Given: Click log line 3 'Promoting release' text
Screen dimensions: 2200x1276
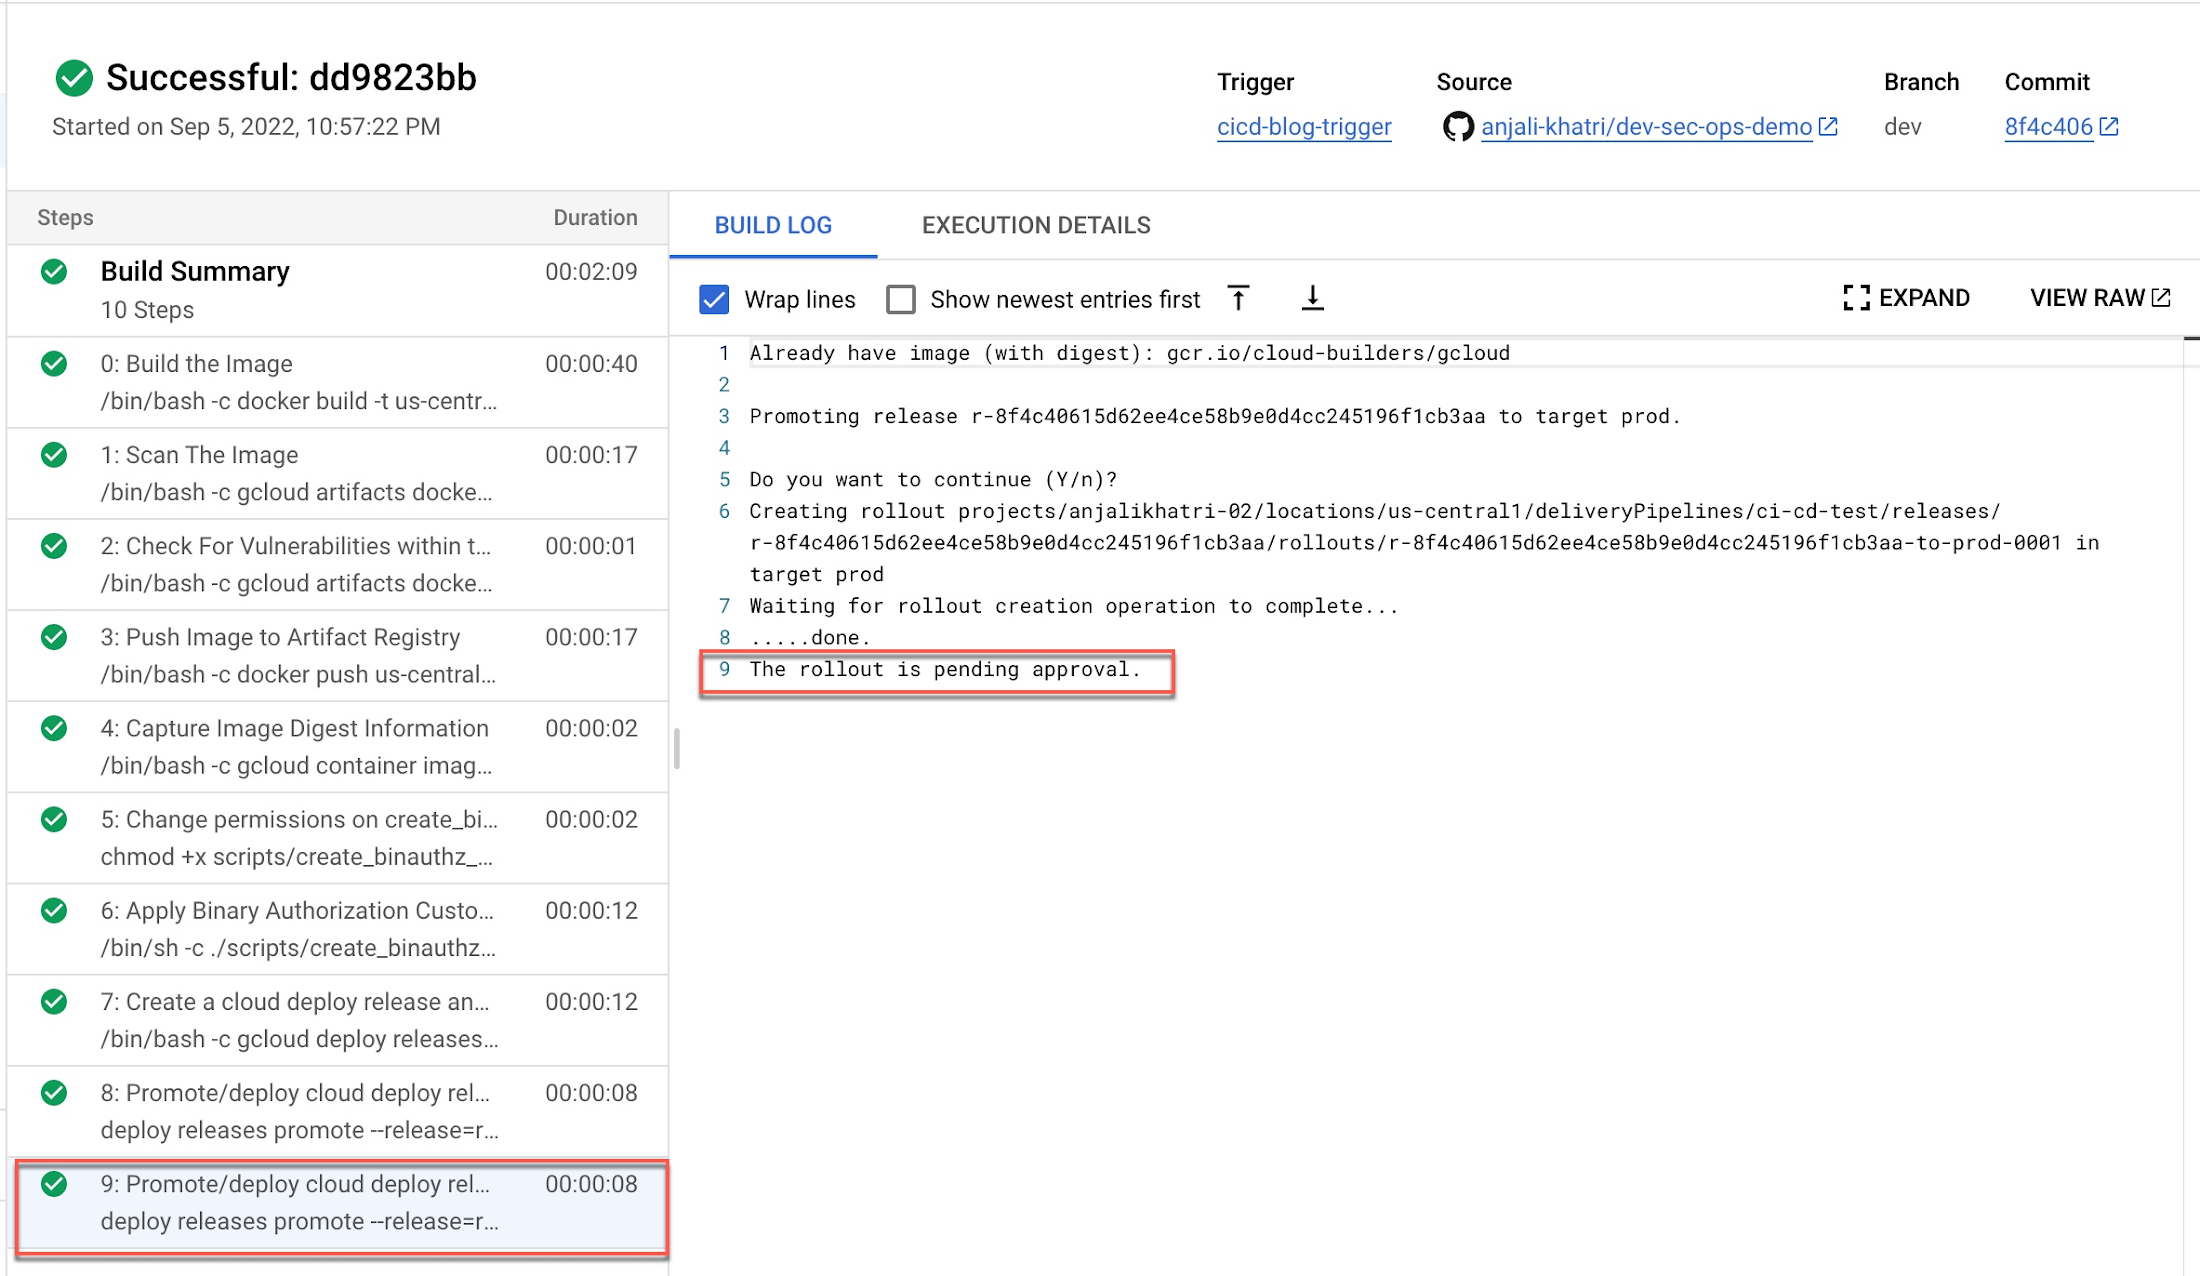Looking at the screenshot, I should tap(1215, 416).
